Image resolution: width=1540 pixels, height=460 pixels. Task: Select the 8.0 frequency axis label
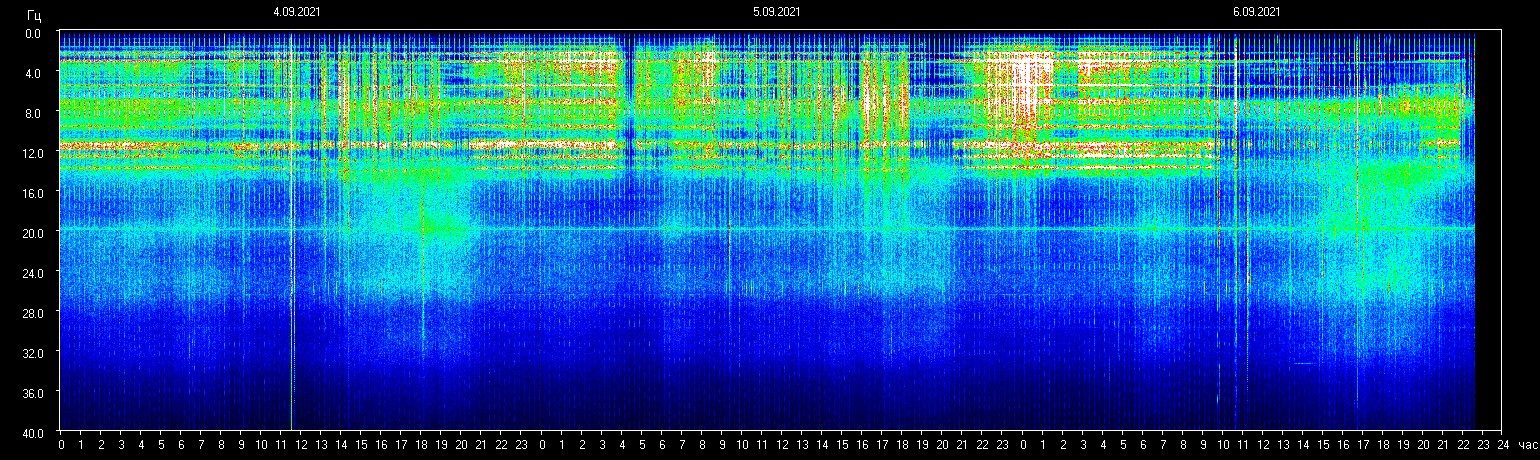click(x=34, y=113)
